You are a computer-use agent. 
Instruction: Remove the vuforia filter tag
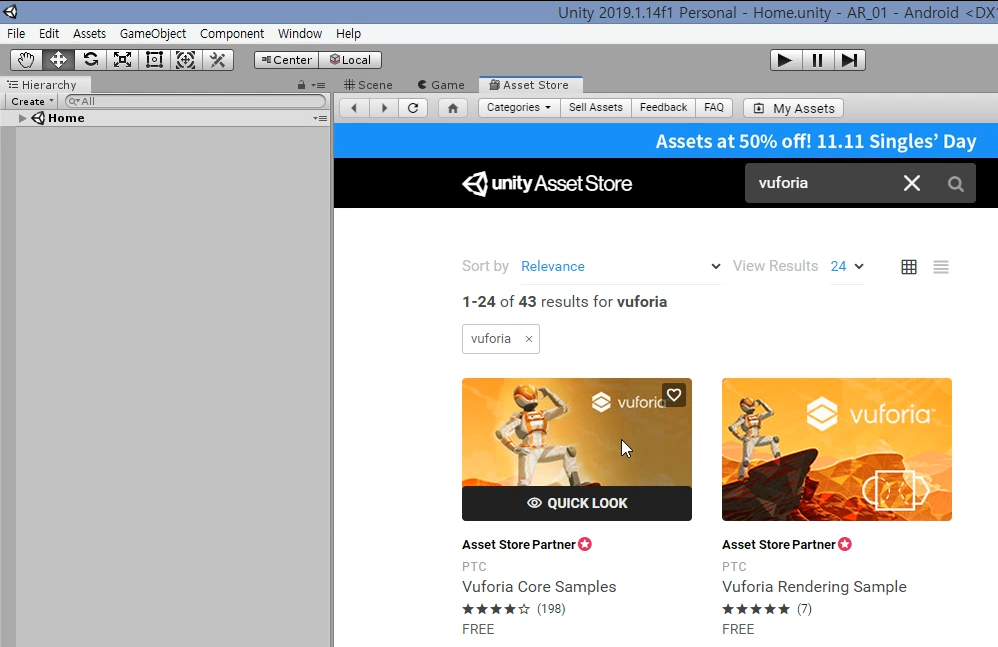529,339
